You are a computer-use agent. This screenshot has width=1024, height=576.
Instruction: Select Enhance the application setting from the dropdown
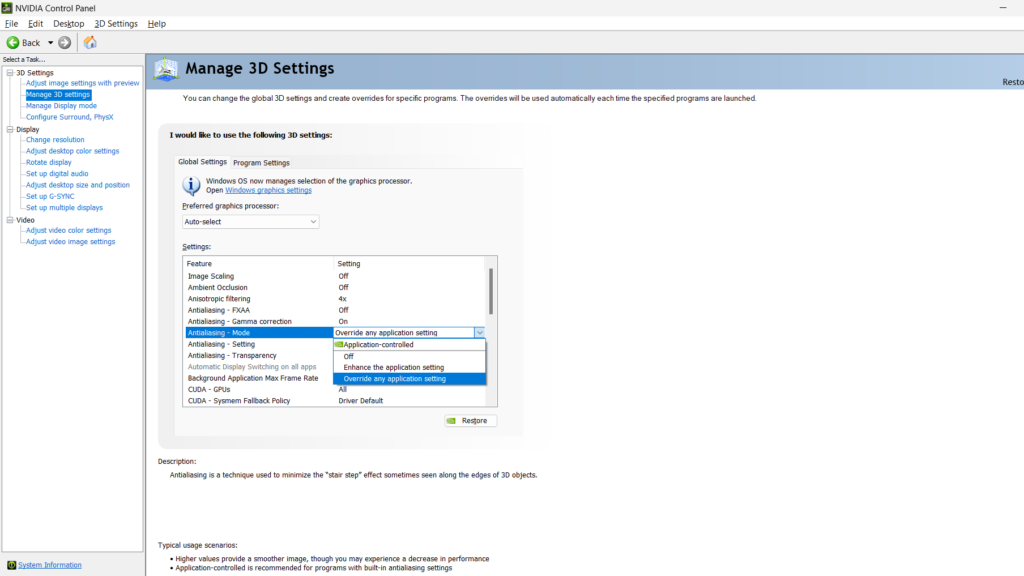395,368
